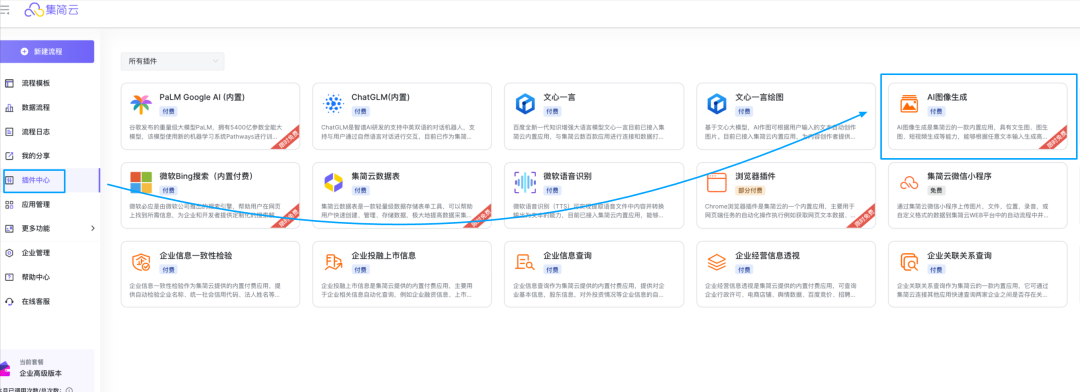Click the AI图像生成 orange icon

tap(910, 104)
